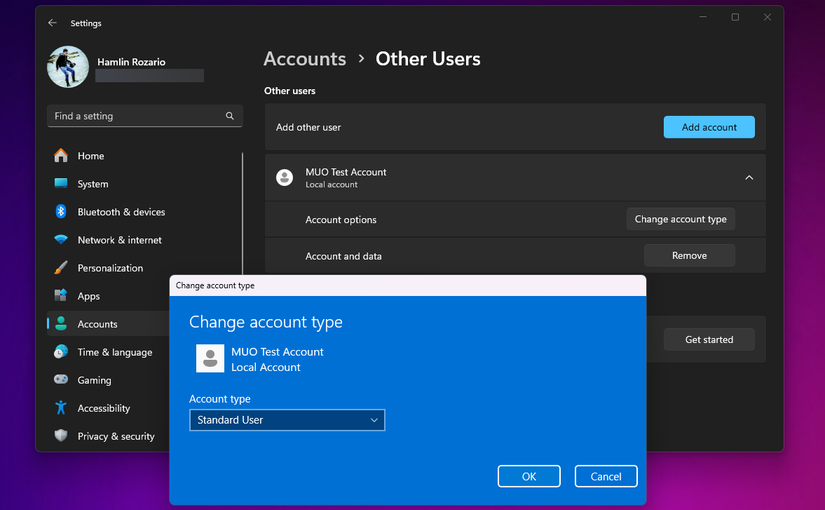This screenshot has width=825, height=510.
Task: Click the Other Users heading text
Action: tap(428, 59)
